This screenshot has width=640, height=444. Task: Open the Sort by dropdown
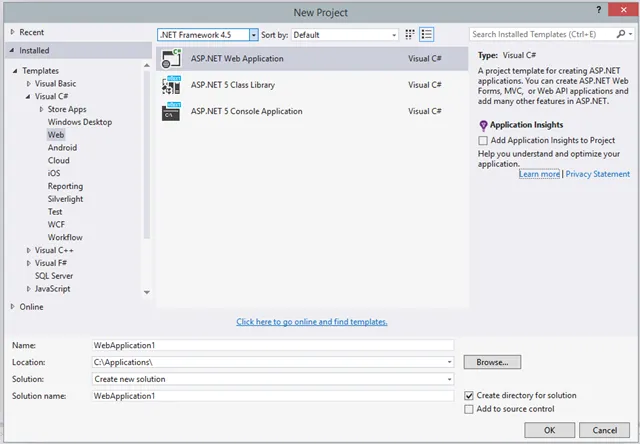click(393, 34)
